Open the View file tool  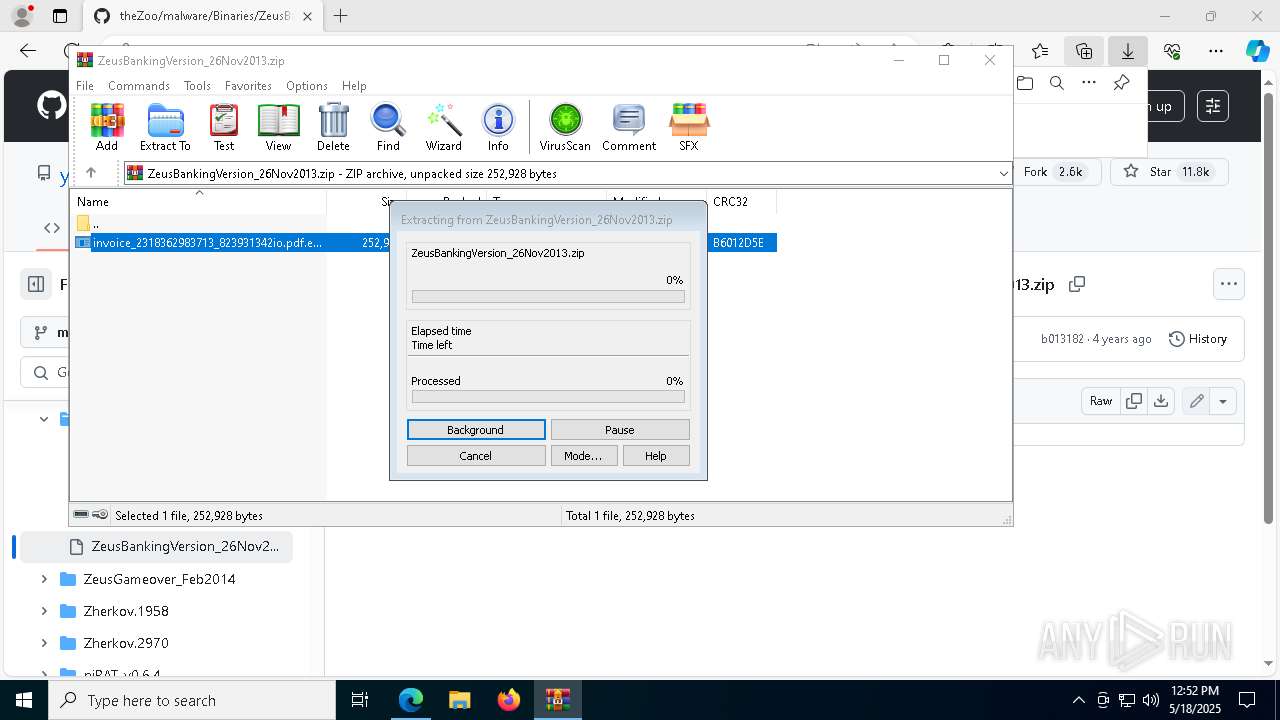pyautogui.click(x=278, y=127)
